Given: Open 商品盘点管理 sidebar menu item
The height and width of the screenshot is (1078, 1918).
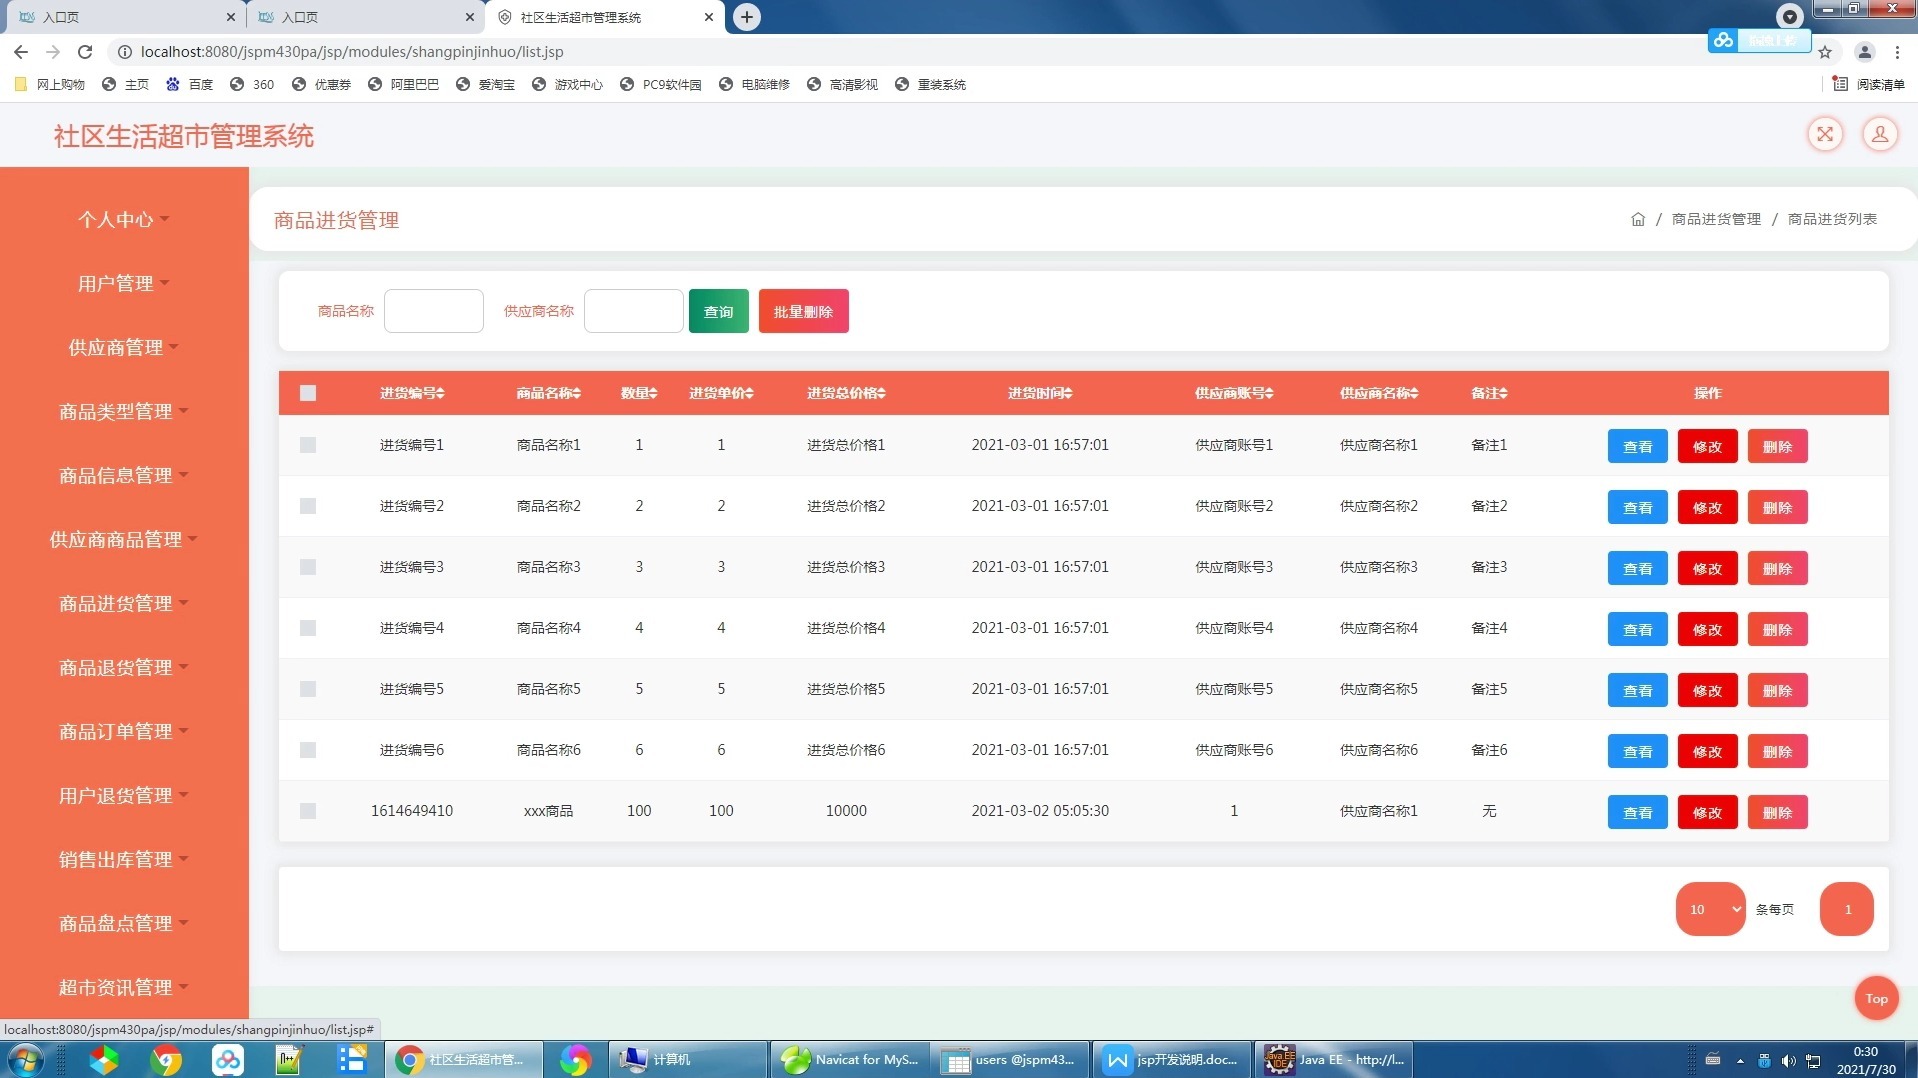Looking at the screenshot, I should (123, 923).
